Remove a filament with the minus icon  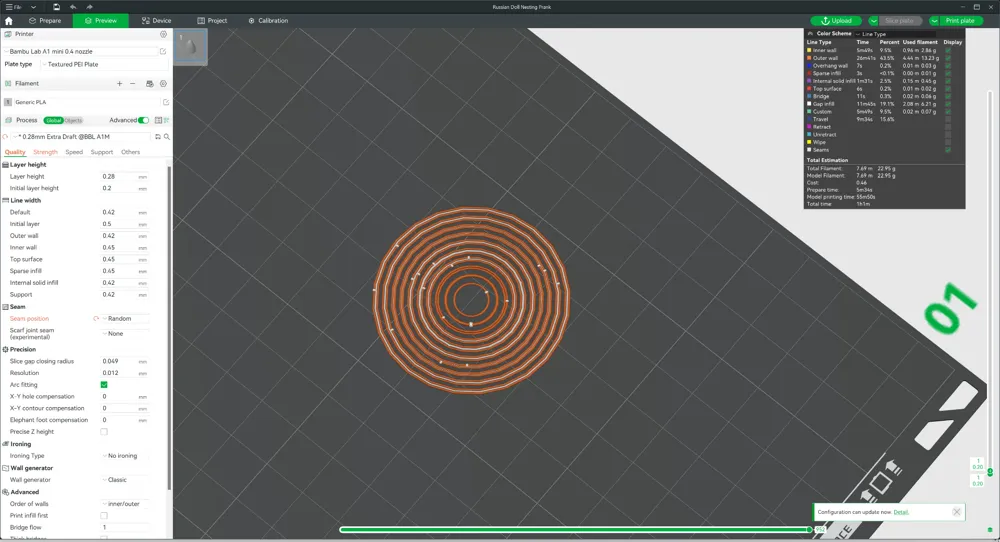pos(133,84)
